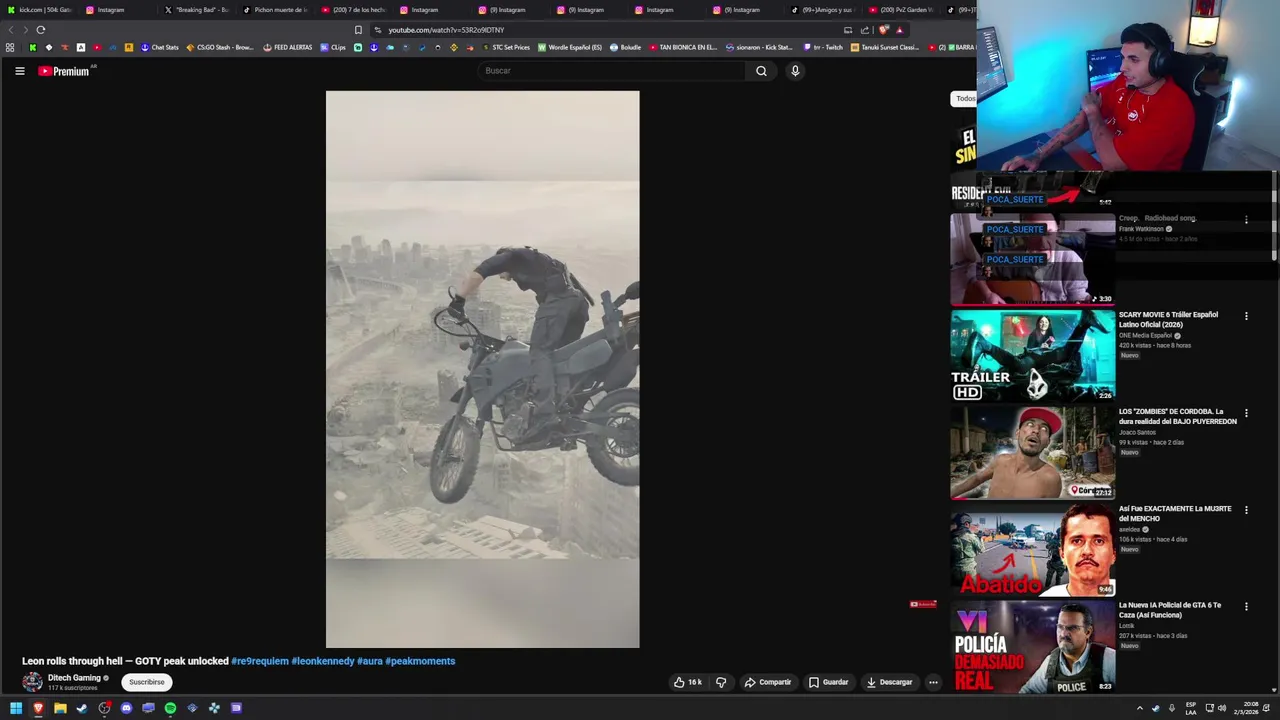The height and width of the screenshot is (720, 1280).
Task: Open the #aura hashtag link
Action: pyautogui.click(x=370, y=661)
